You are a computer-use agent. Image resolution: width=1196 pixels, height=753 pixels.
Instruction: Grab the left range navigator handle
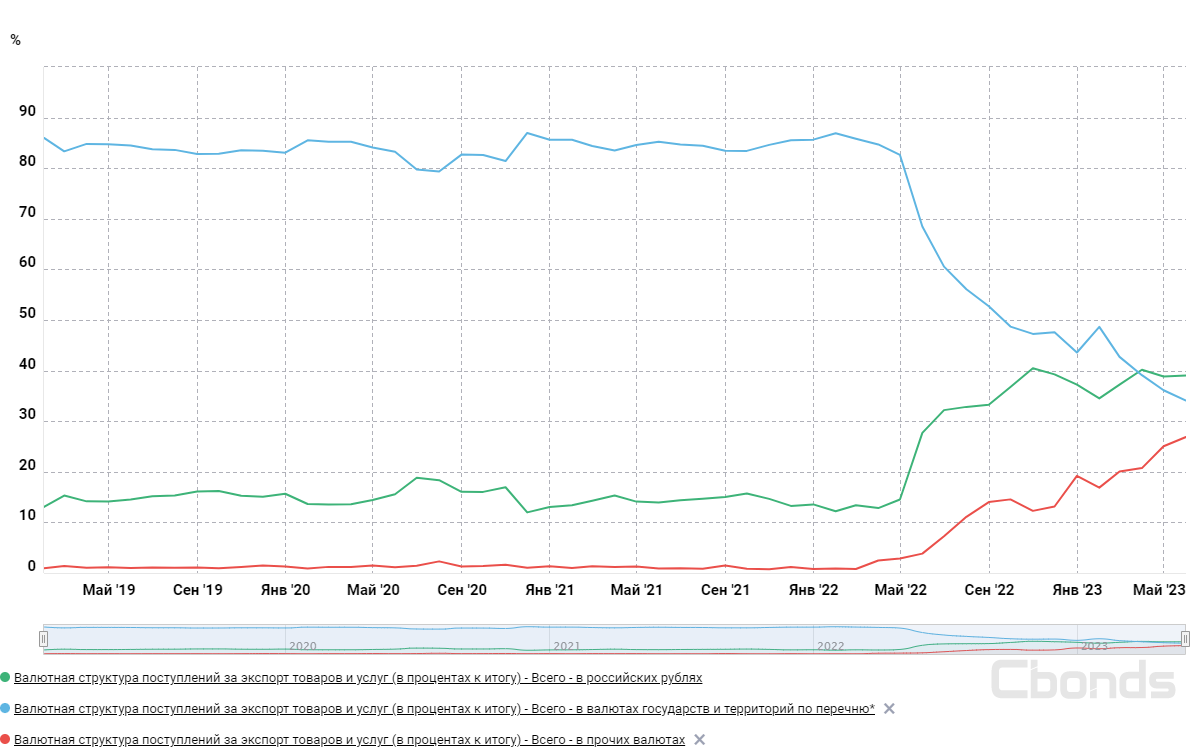43,638
